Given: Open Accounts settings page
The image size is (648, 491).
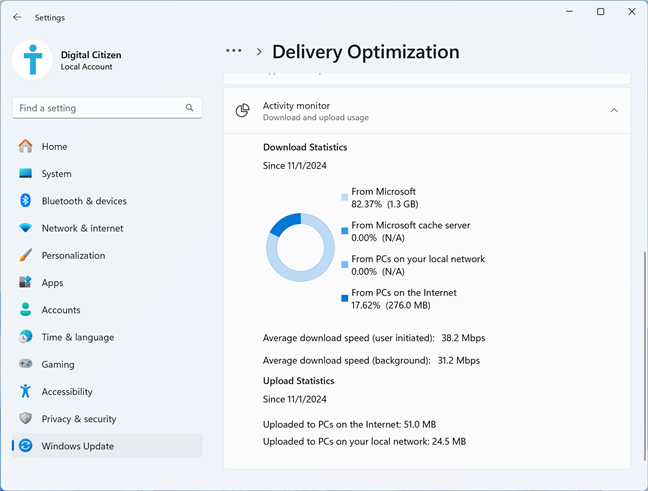Looking at the screenshot, I should pyautogui.click(x=107, y=310).
